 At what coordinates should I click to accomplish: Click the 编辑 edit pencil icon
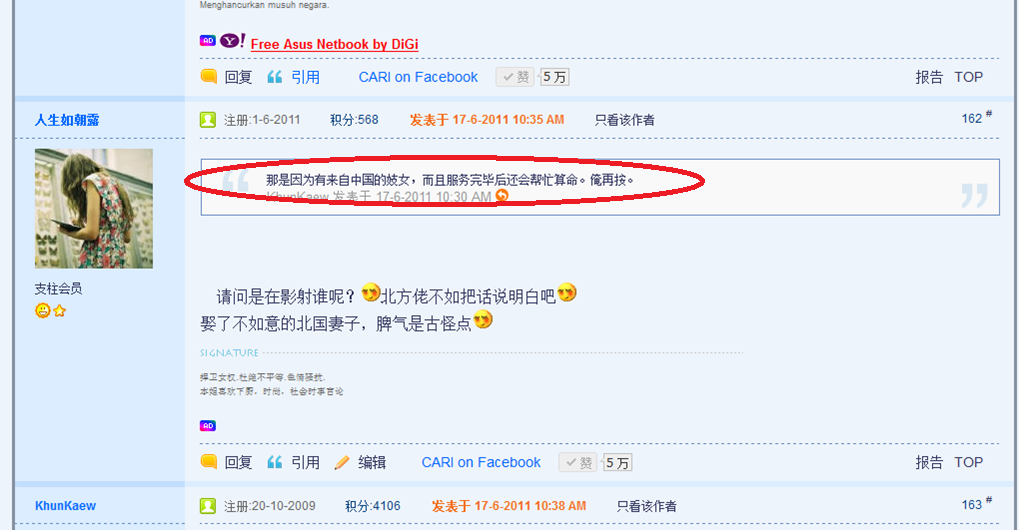point(342,462)
